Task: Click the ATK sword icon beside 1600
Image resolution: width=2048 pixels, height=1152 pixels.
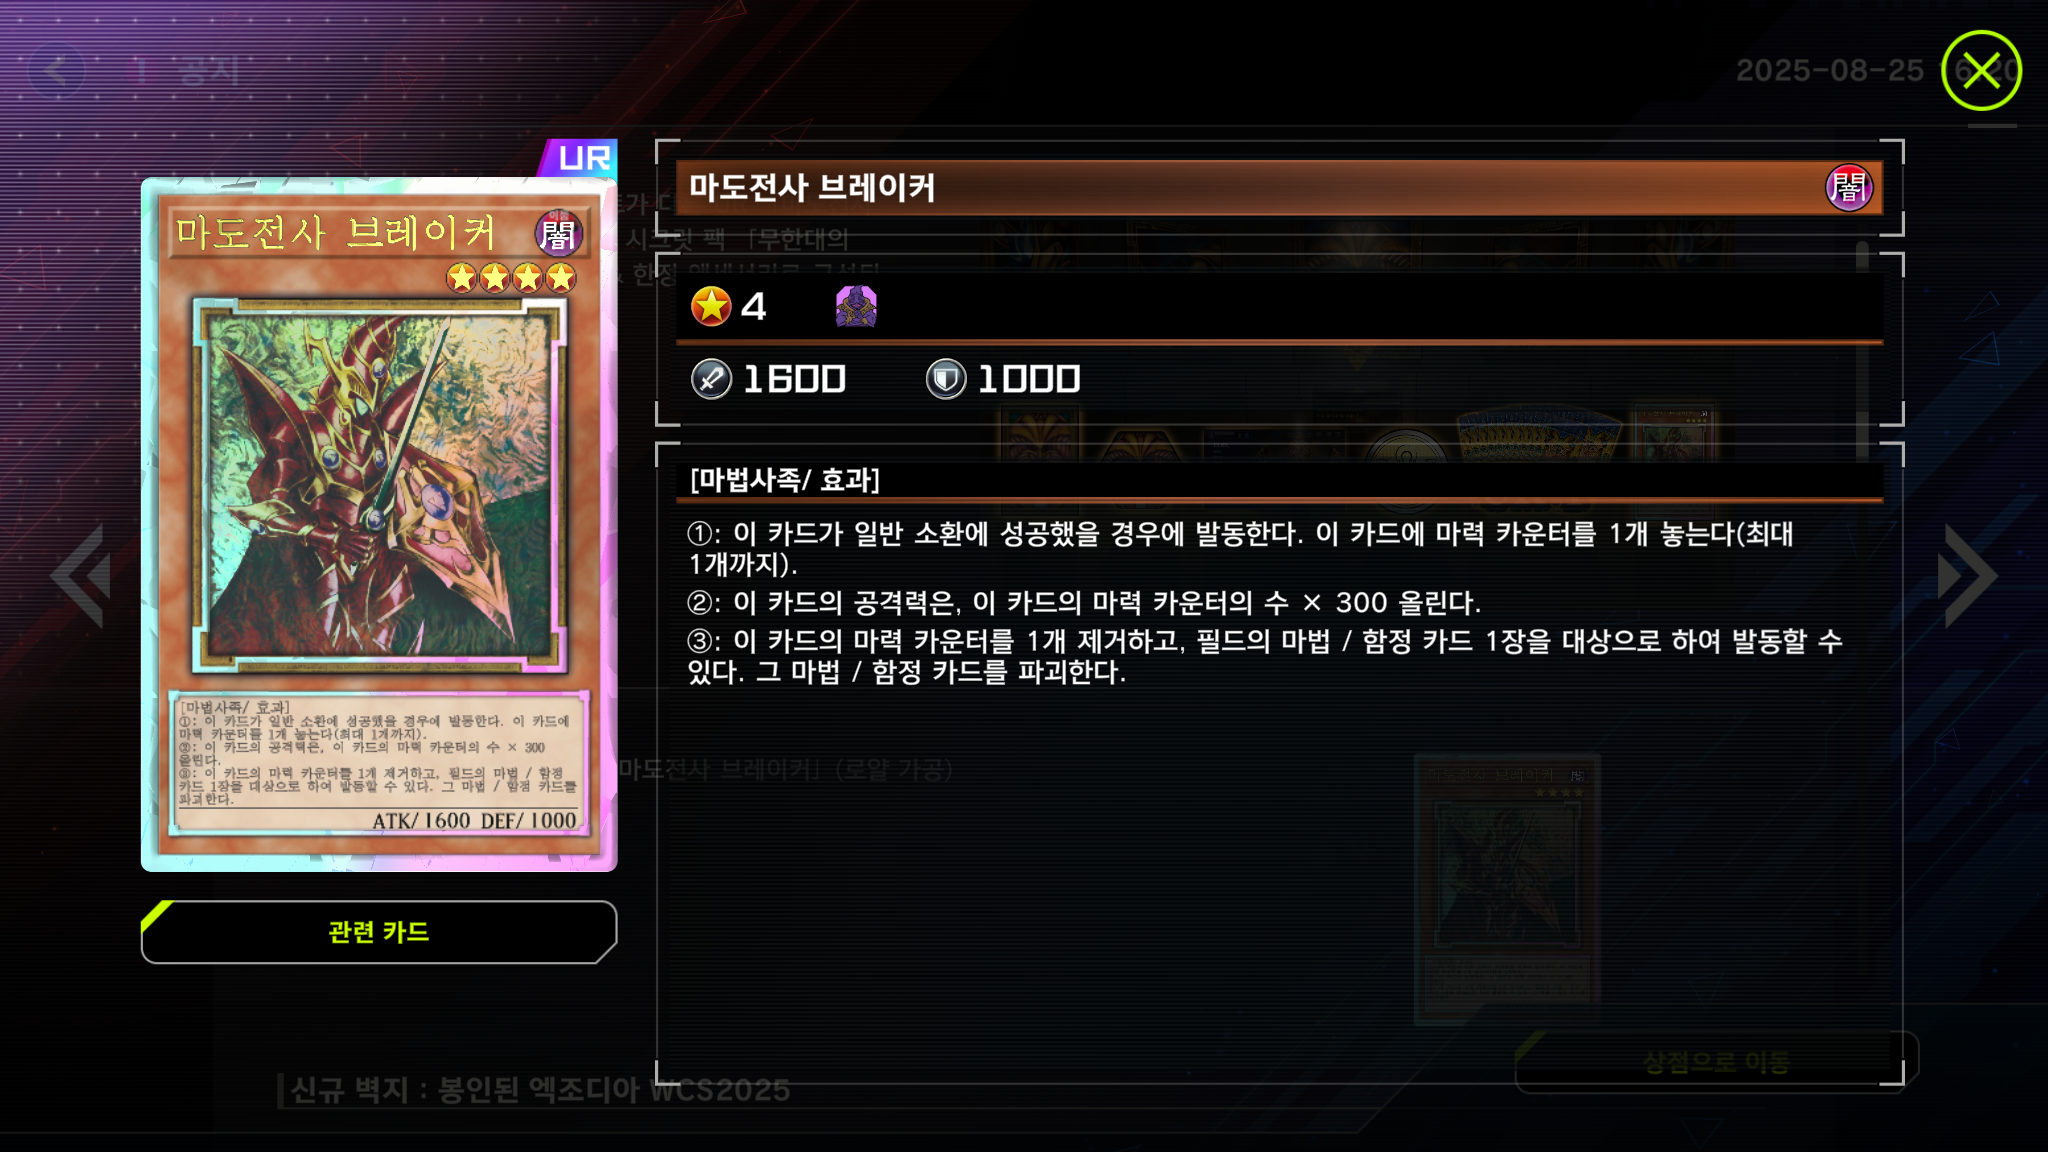Action: pos(711,379)
